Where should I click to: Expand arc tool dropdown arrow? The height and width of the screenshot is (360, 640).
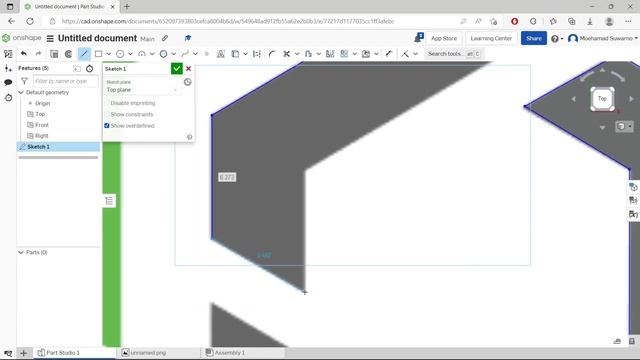pyautogui.click(x=152, y=54)
